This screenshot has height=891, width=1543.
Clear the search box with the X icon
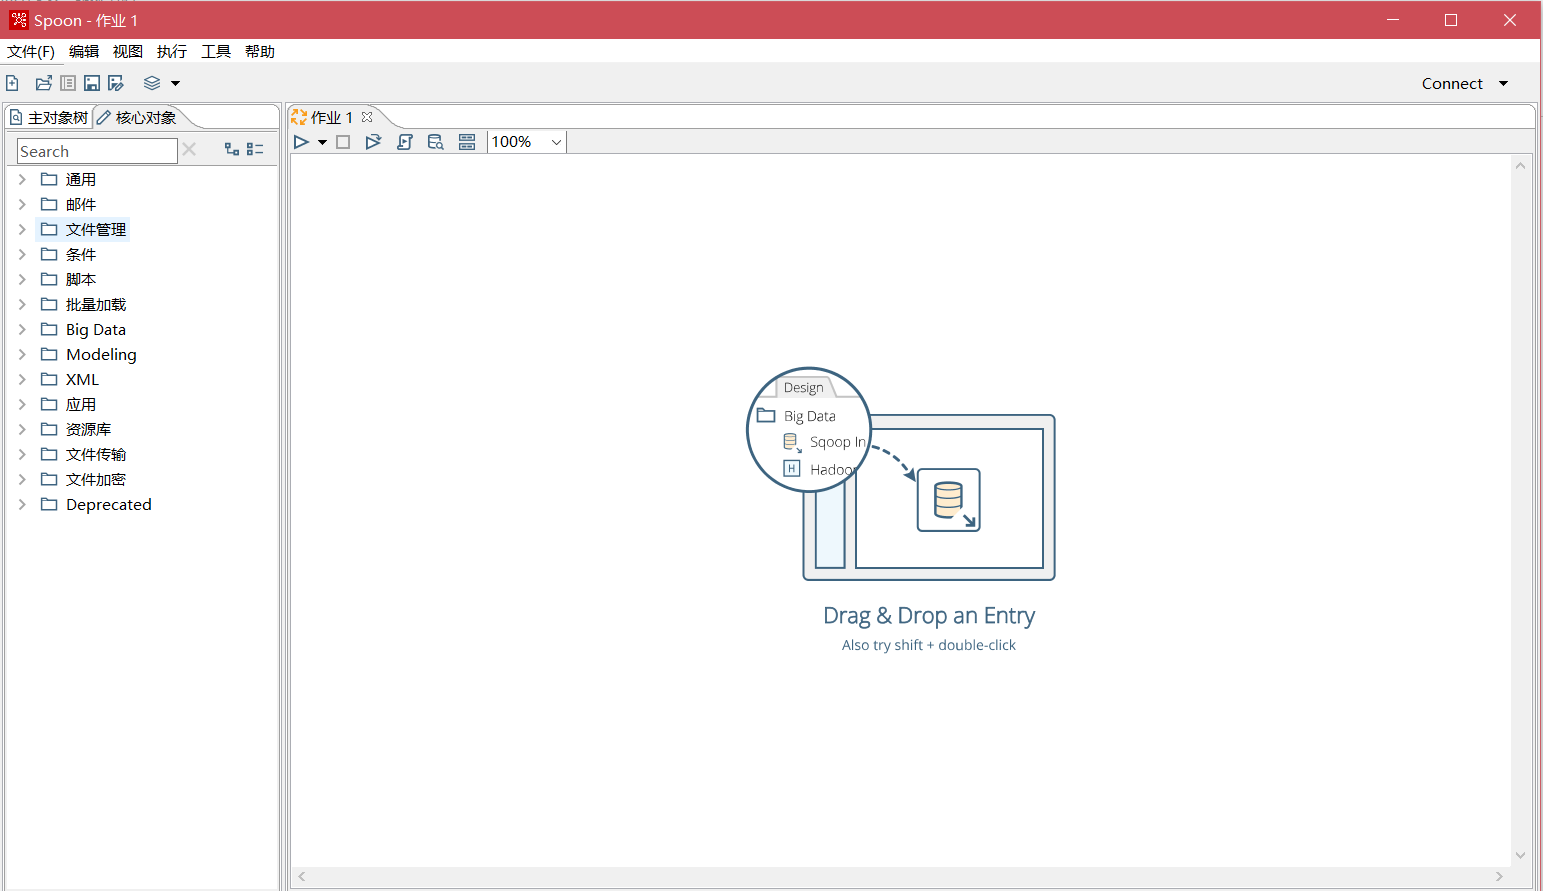[189, 149]
